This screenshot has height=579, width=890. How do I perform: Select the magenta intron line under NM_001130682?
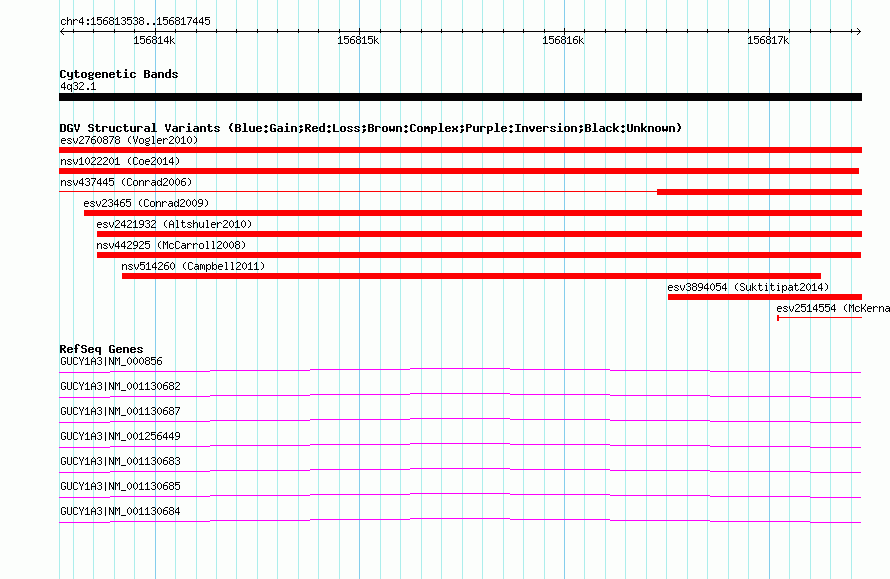click(460, 394)
